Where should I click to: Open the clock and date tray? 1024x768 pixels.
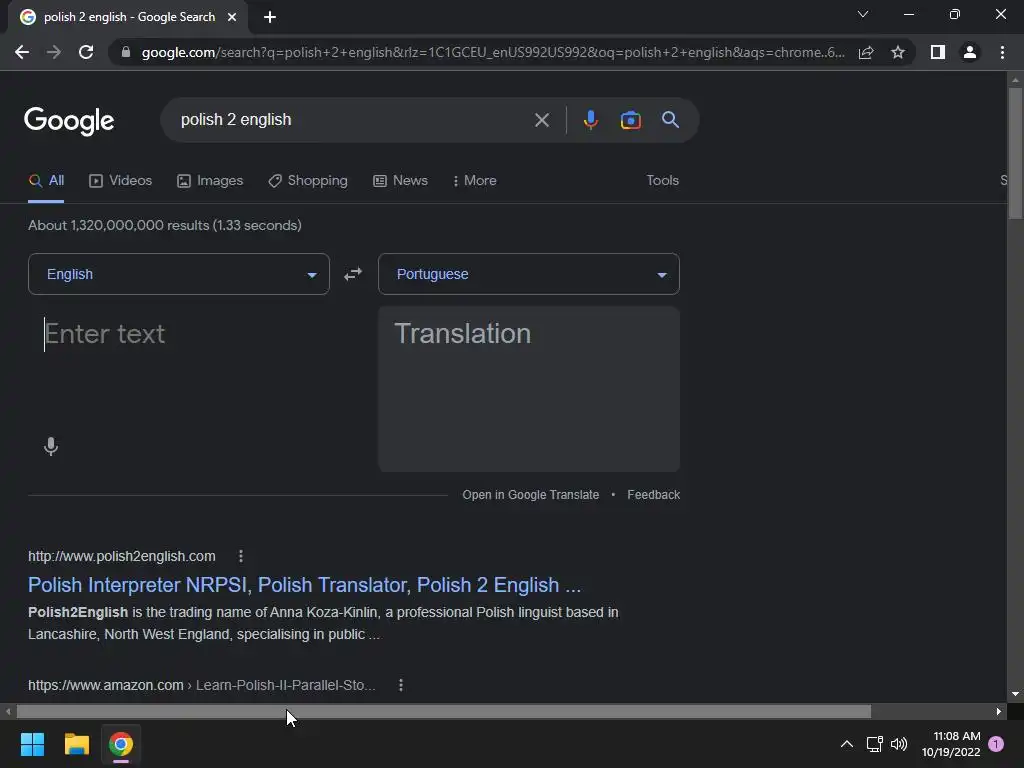tap(951, 744)
